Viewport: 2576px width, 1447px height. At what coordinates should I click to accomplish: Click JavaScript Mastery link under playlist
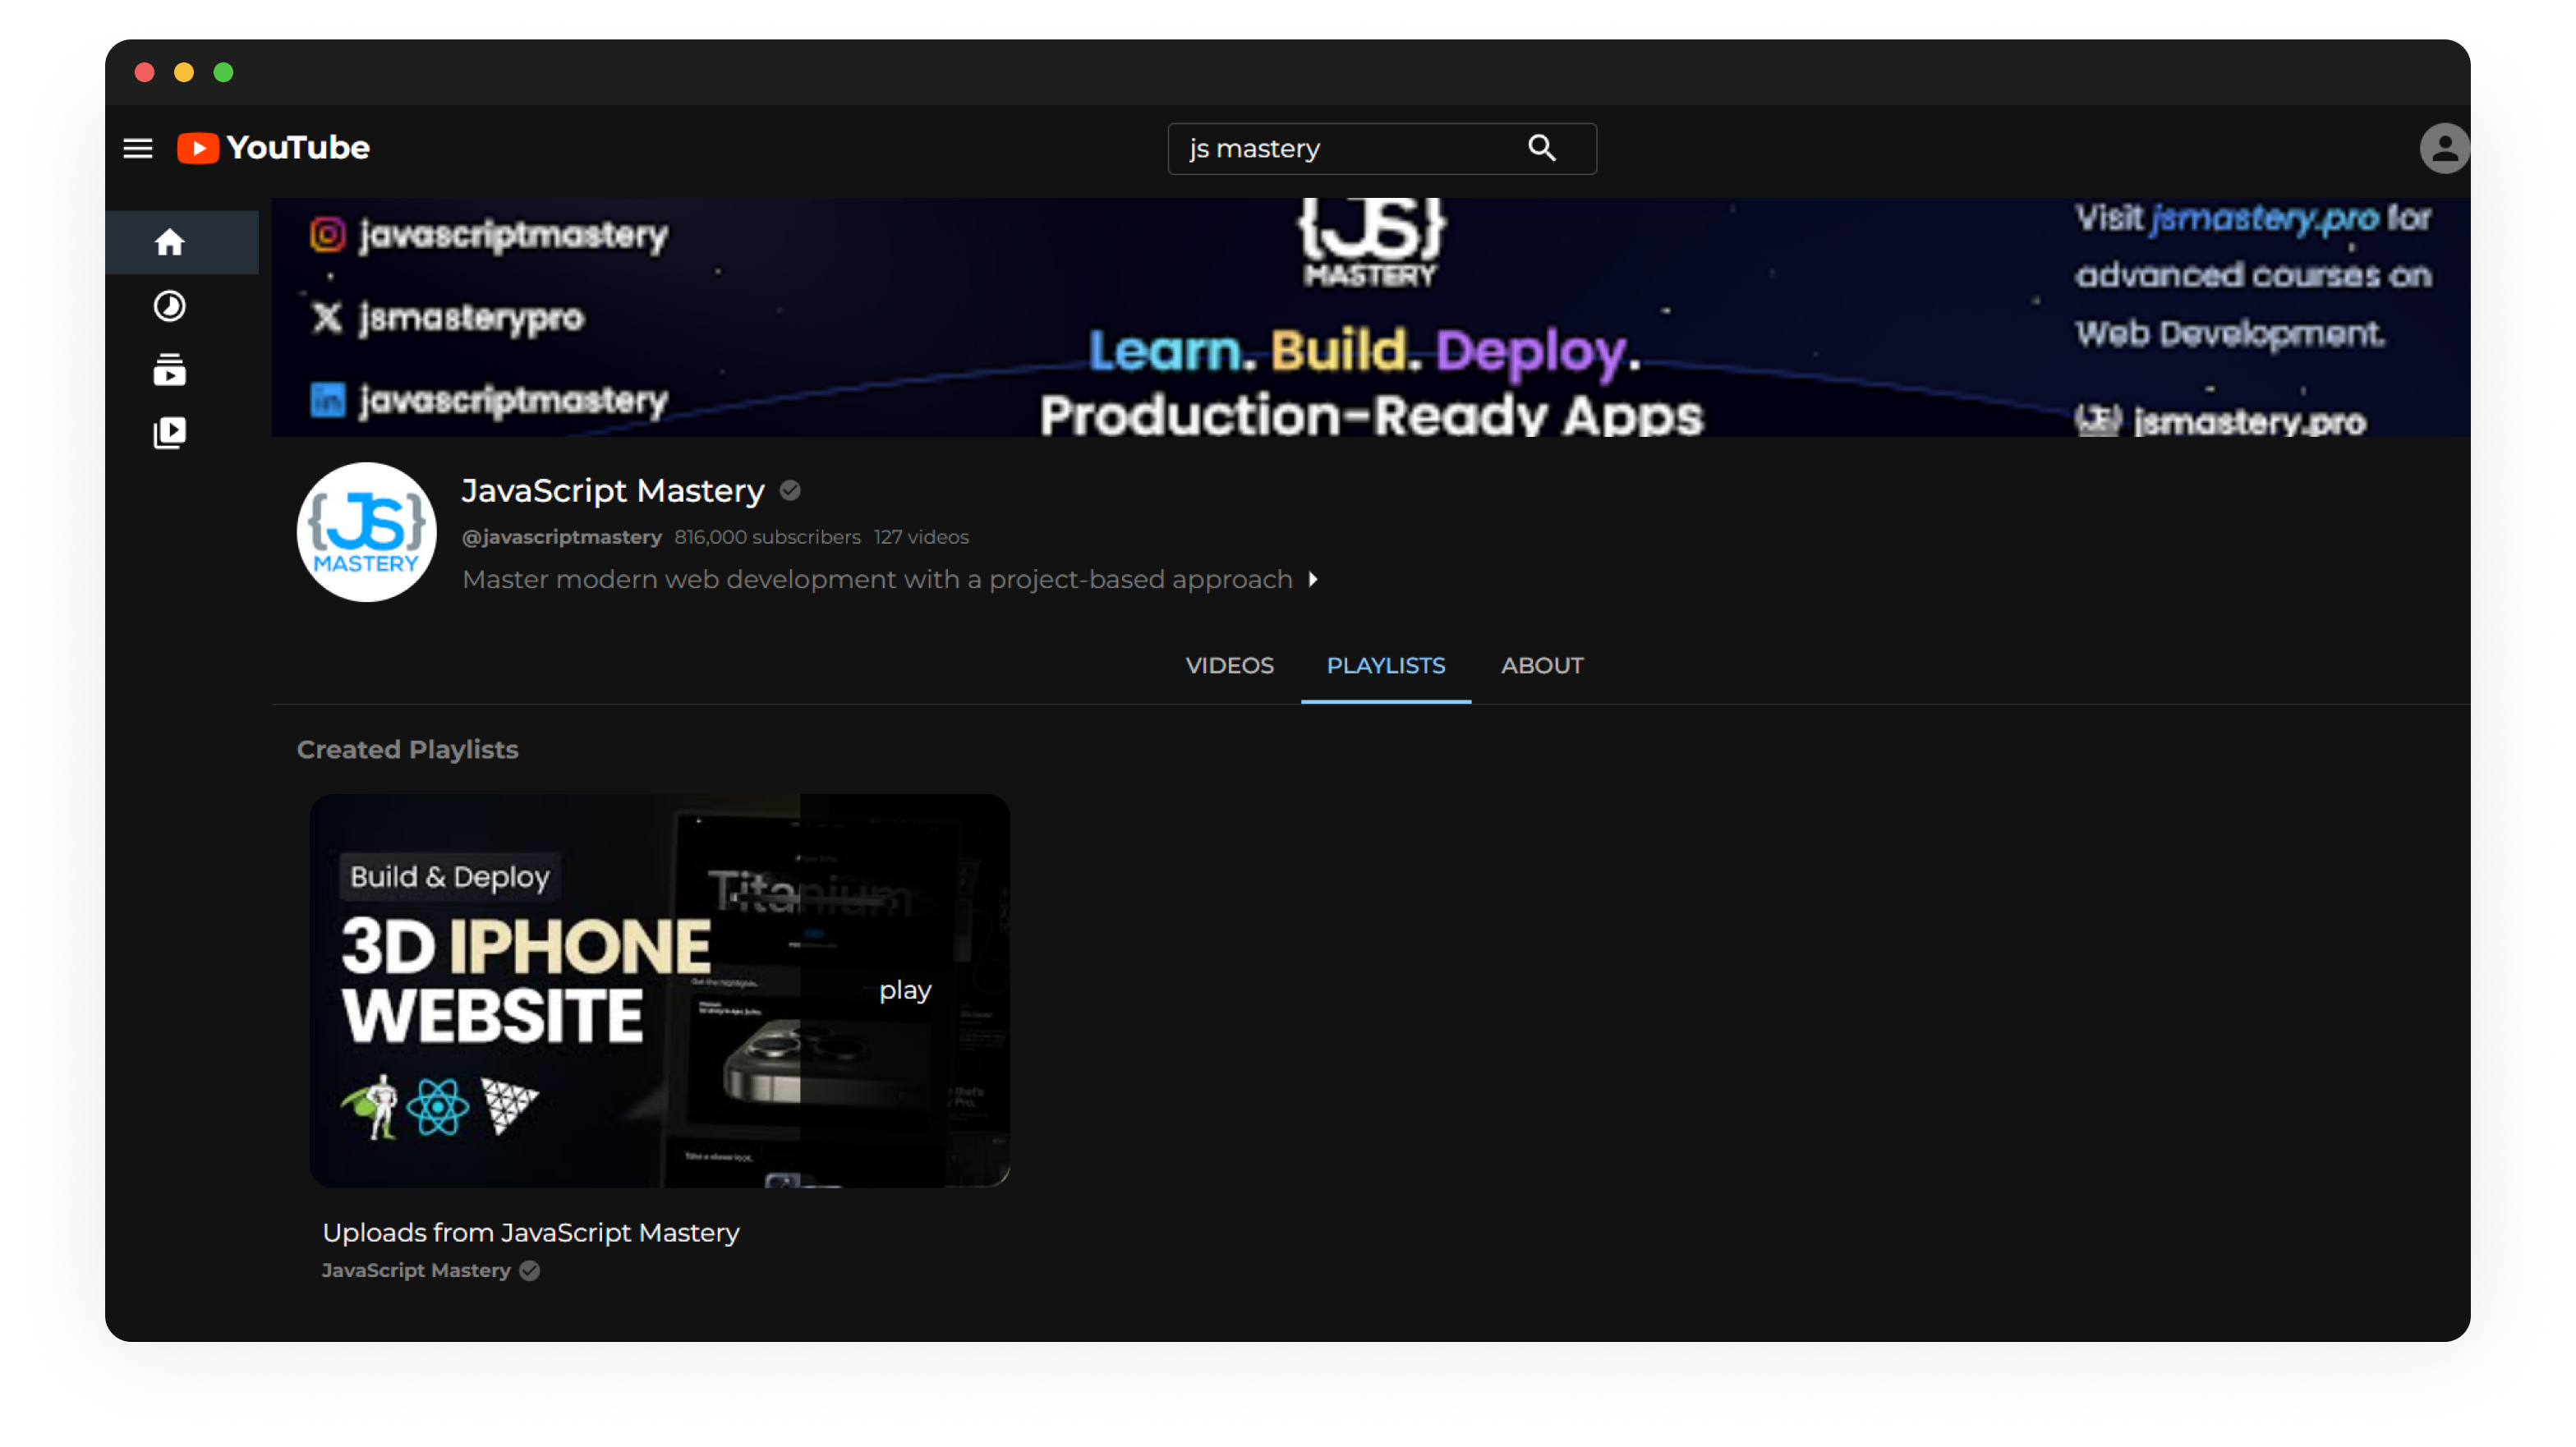[416, 1270]
